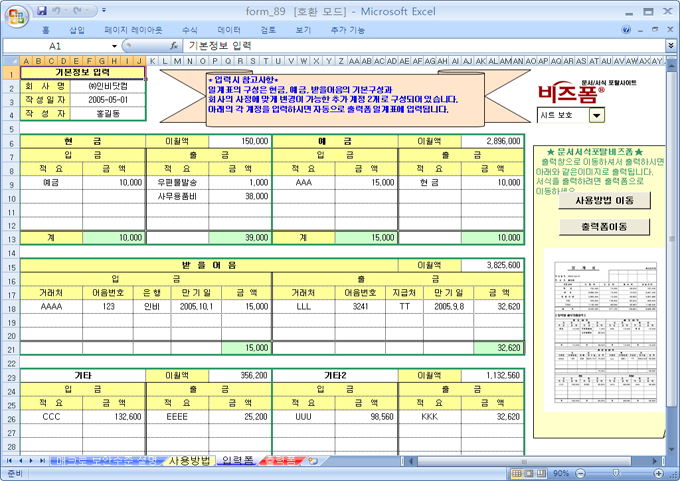The height and width of the screenshot is (481, 680).
Task: Expand the 시트 보호 dropdown
Action: [597, 115]
